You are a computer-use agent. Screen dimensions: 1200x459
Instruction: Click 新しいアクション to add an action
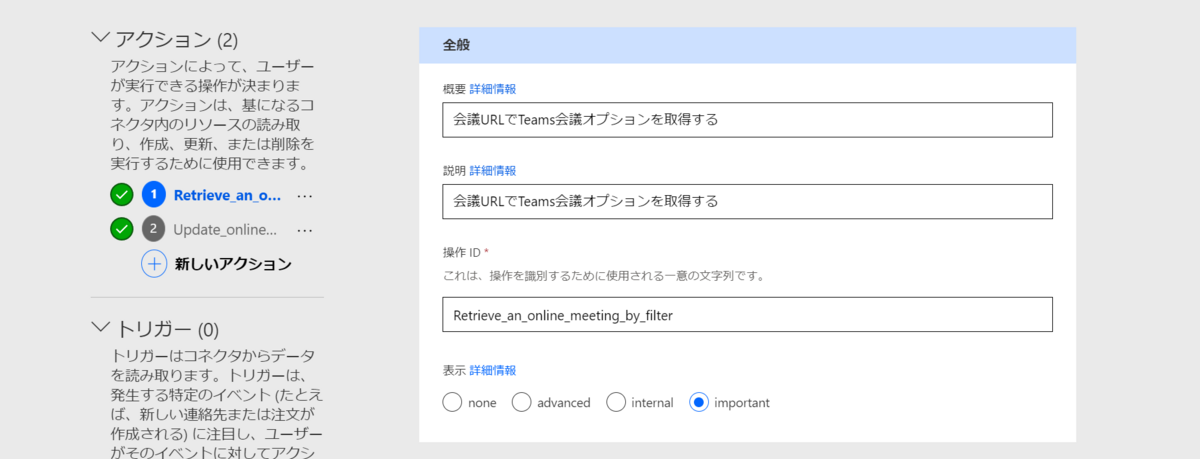(233, 264)
